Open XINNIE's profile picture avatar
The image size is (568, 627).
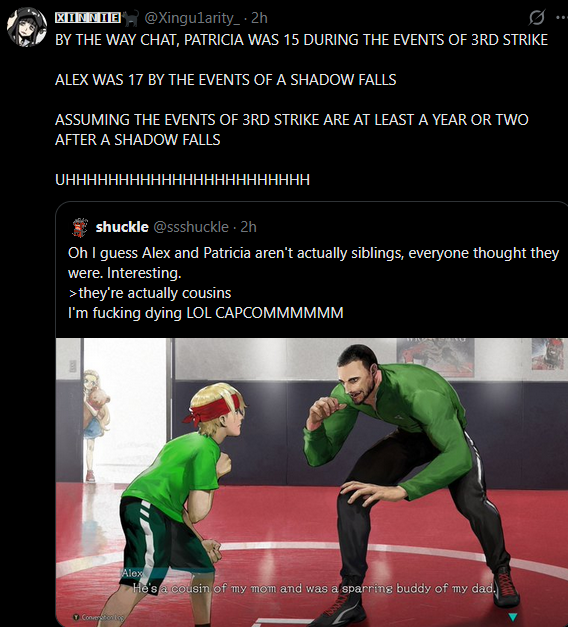(x=27, y=27)
